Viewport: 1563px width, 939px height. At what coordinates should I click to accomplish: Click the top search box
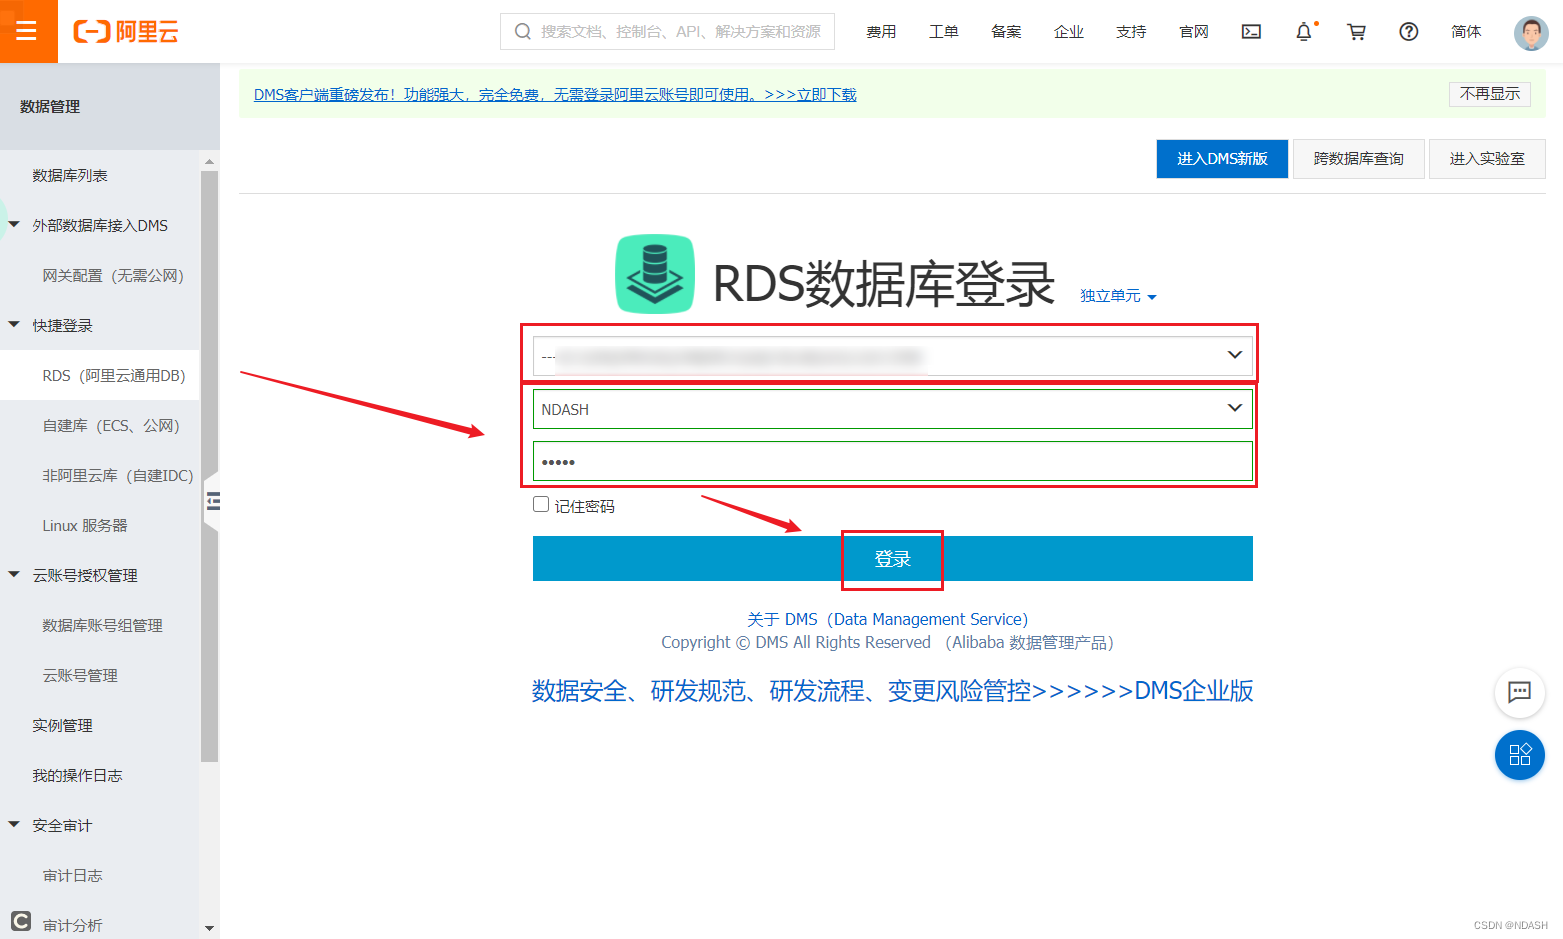(x=667, y=32)
